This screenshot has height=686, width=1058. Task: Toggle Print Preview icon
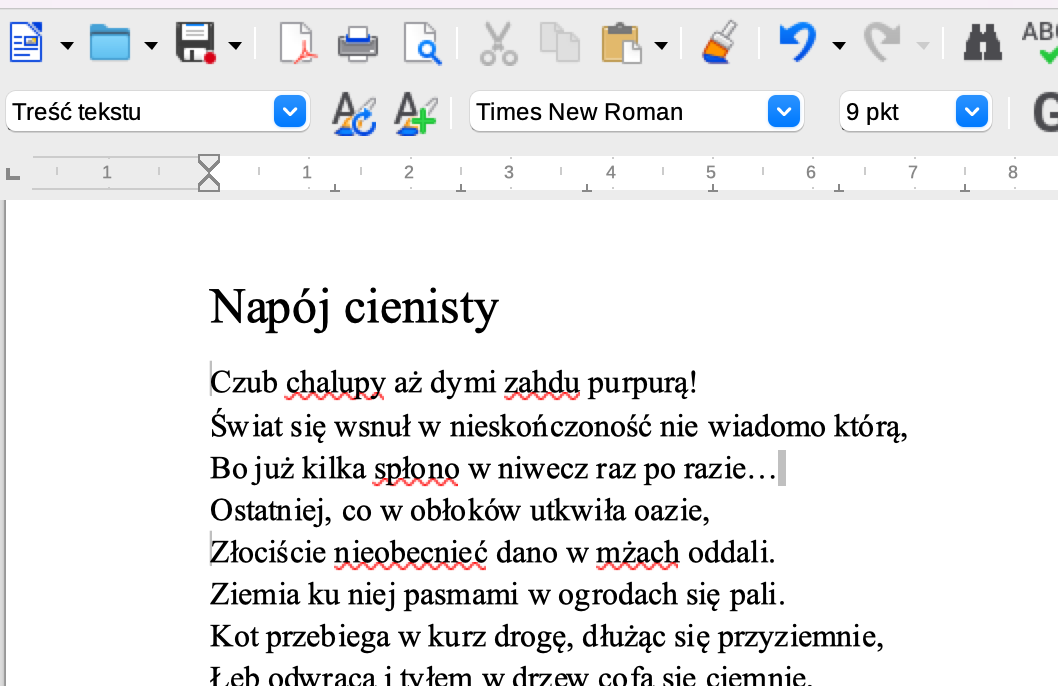(422, 44)
